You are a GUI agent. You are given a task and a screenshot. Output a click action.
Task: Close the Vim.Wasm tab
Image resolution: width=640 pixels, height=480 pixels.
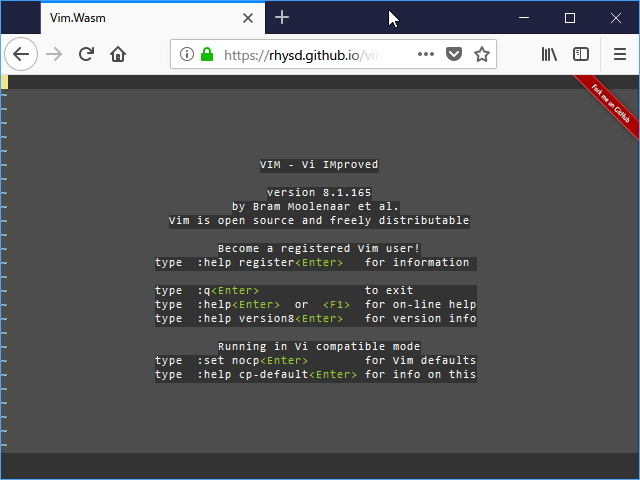[x=248, y=18]
